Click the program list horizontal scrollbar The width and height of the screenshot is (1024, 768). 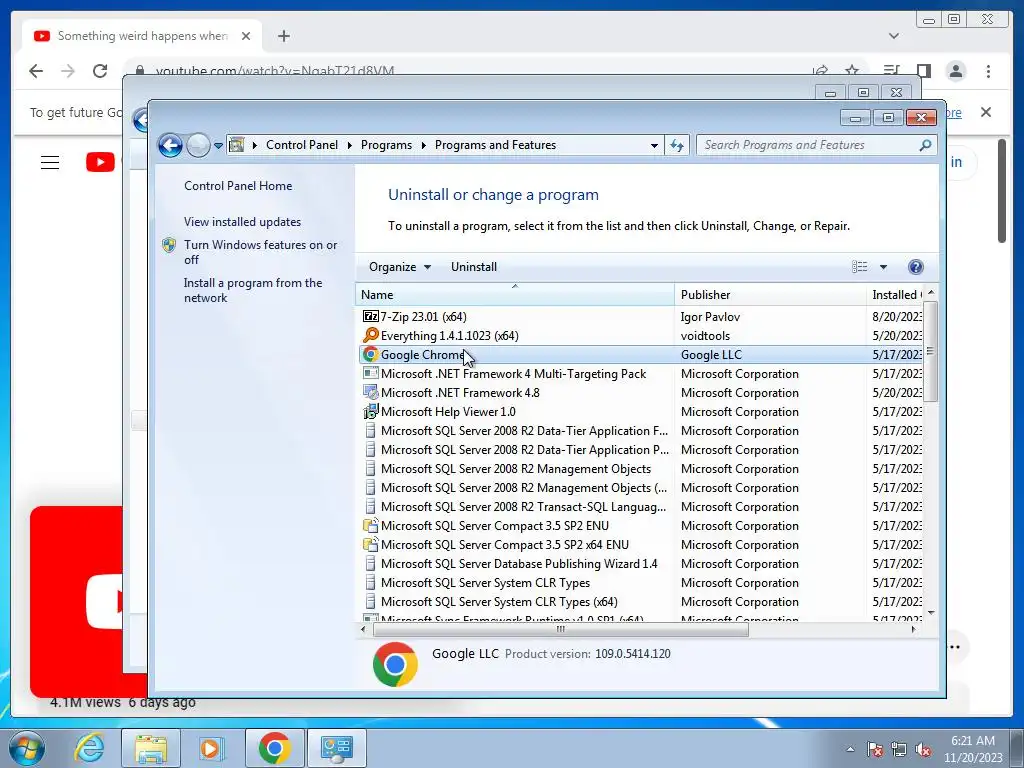point(560,630)
